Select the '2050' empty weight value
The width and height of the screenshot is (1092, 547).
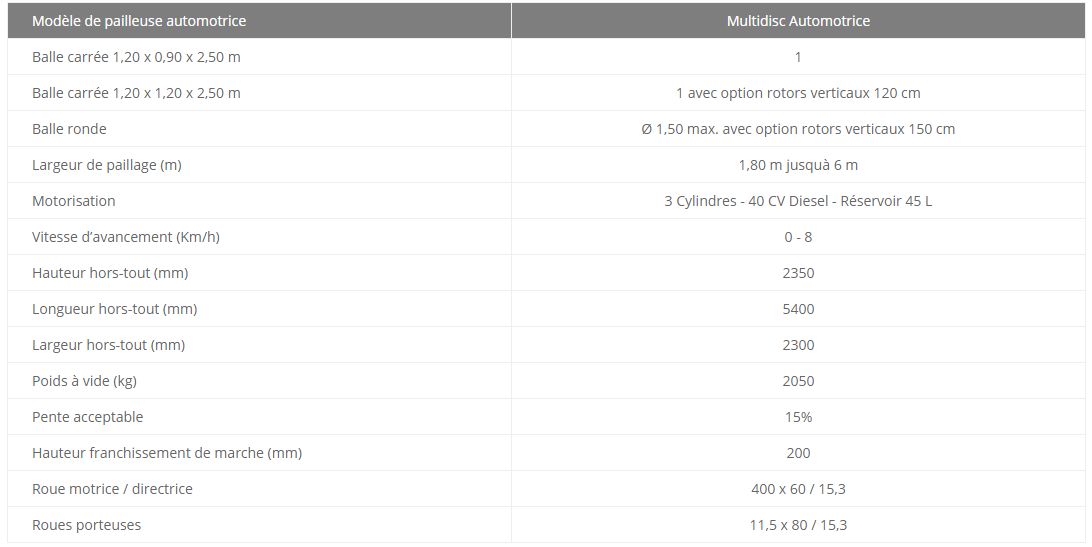tap(798, 381)
